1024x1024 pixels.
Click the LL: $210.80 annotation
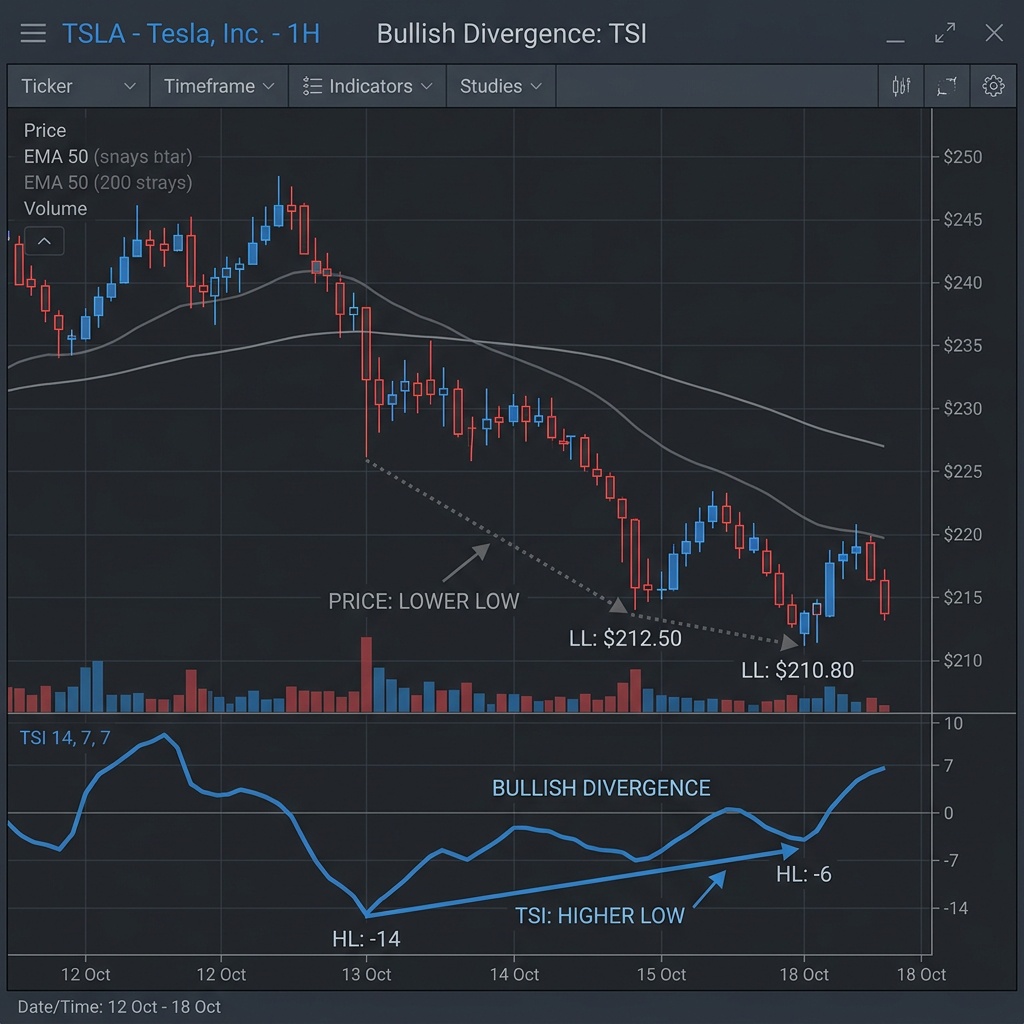[797, 670]
